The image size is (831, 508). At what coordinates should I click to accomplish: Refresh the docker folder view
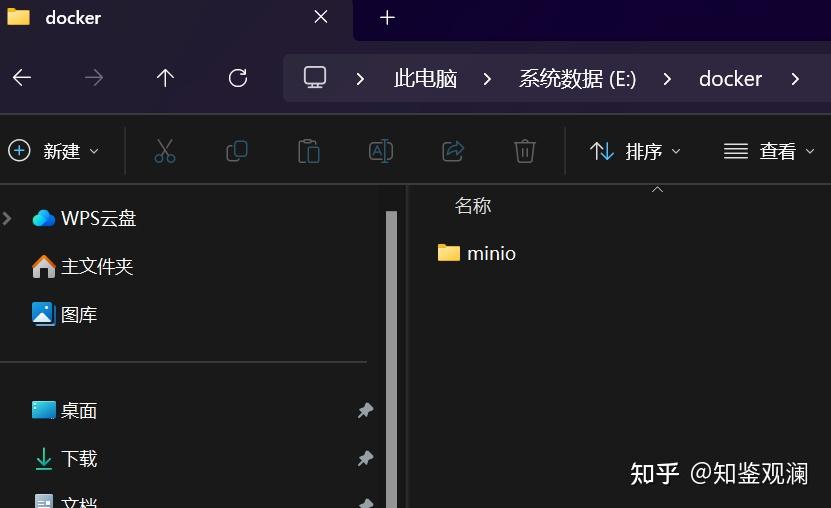238,78
